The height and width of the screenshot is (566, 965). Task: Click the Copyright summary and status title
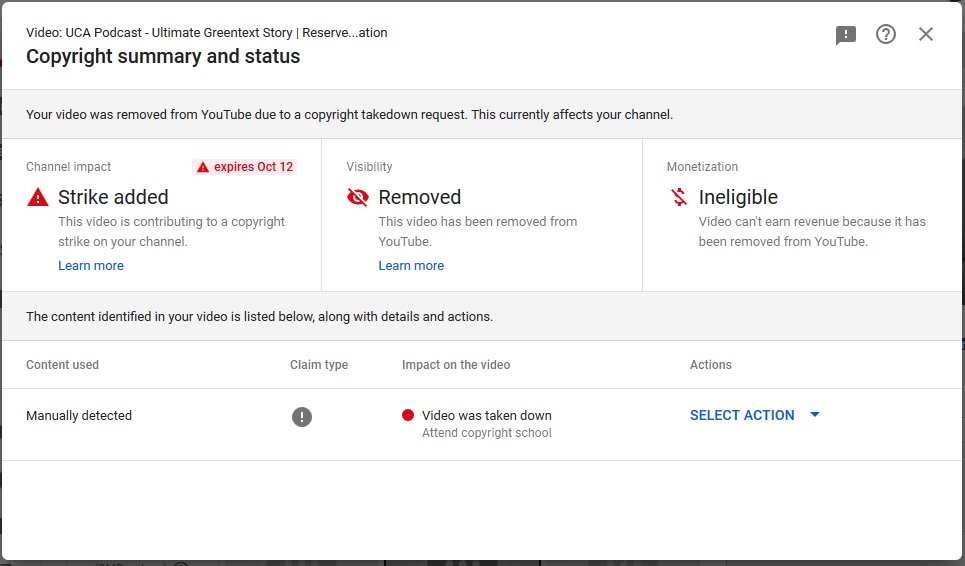coord(163,56)
